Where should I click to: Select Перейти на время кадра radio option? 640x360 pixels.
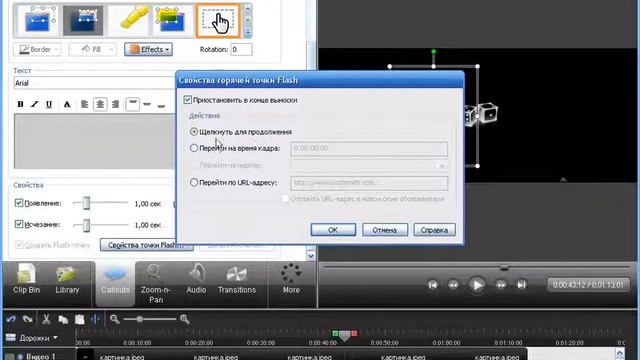pyautogui.click(x=194, y=148)
